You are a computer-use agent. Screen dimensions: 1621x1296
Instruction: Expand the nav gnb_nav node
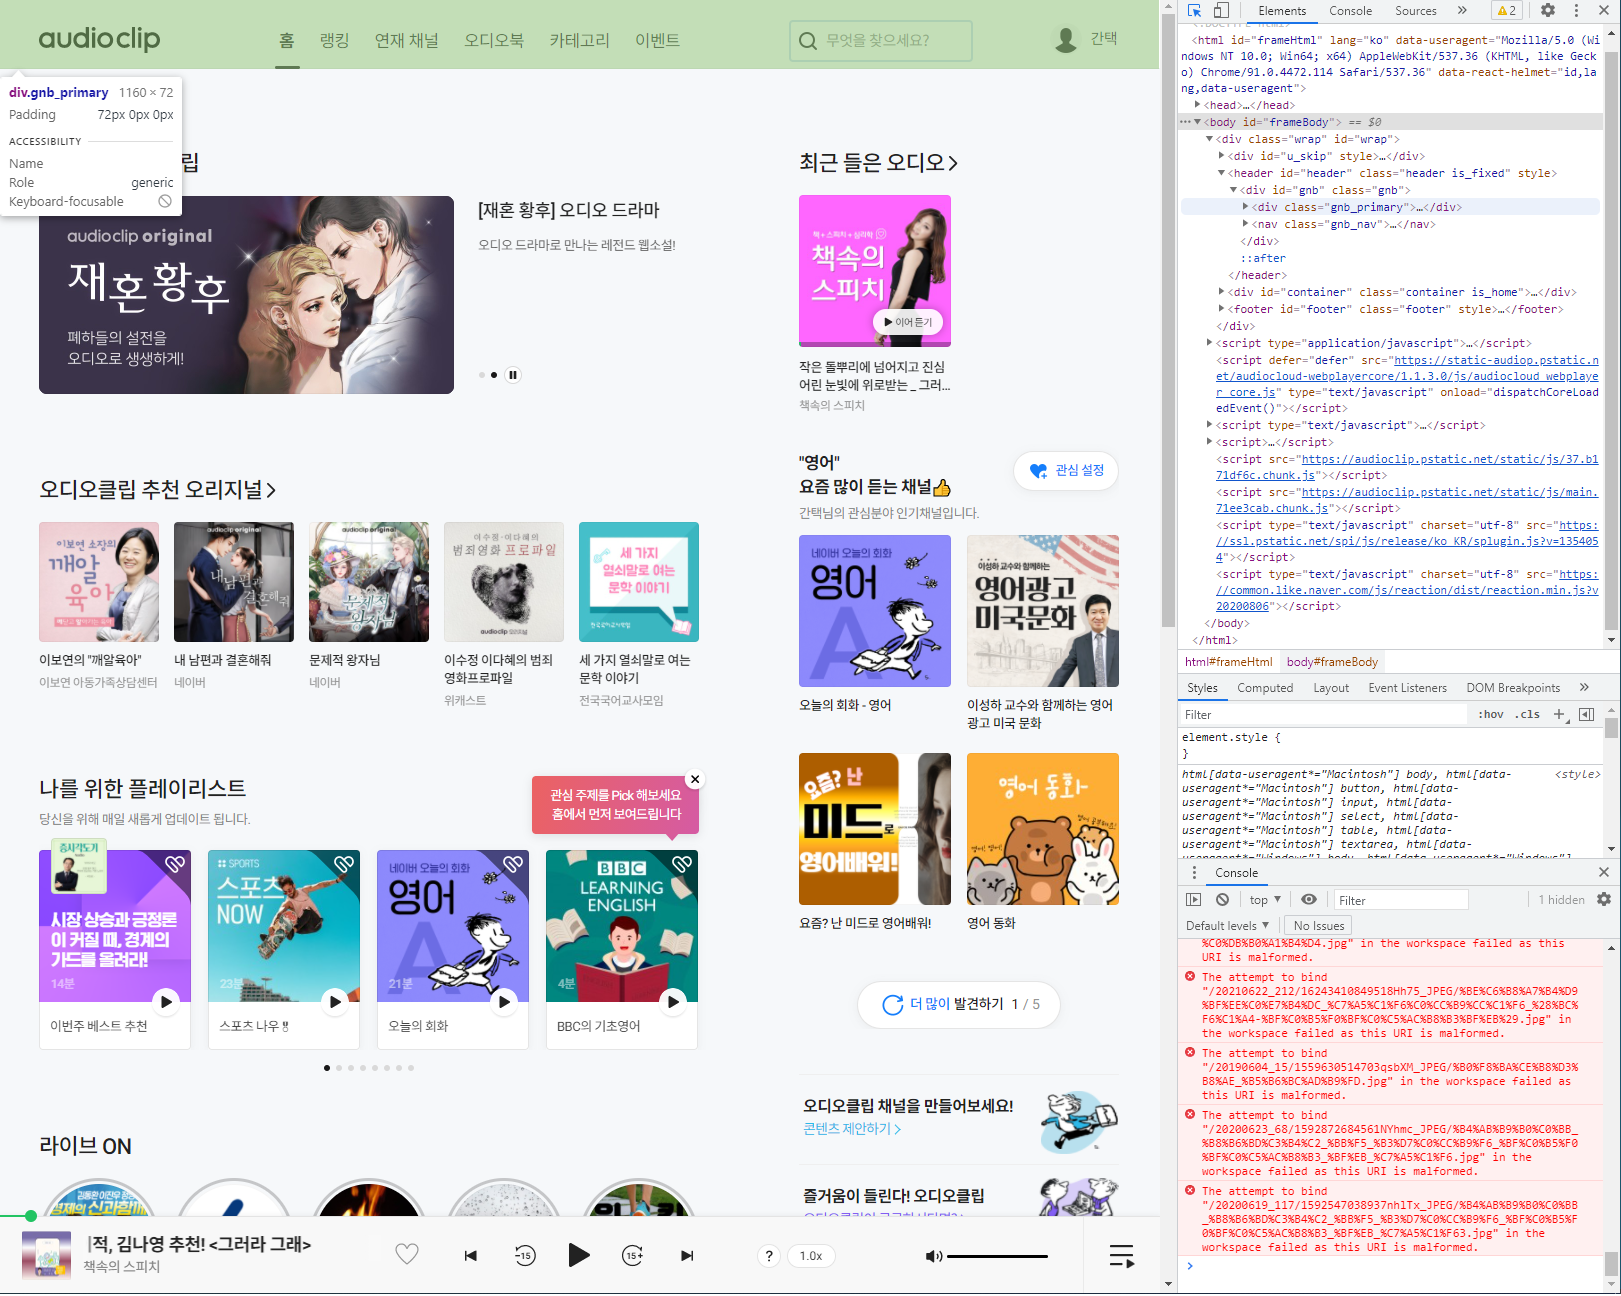click(x=1245, y=224)
